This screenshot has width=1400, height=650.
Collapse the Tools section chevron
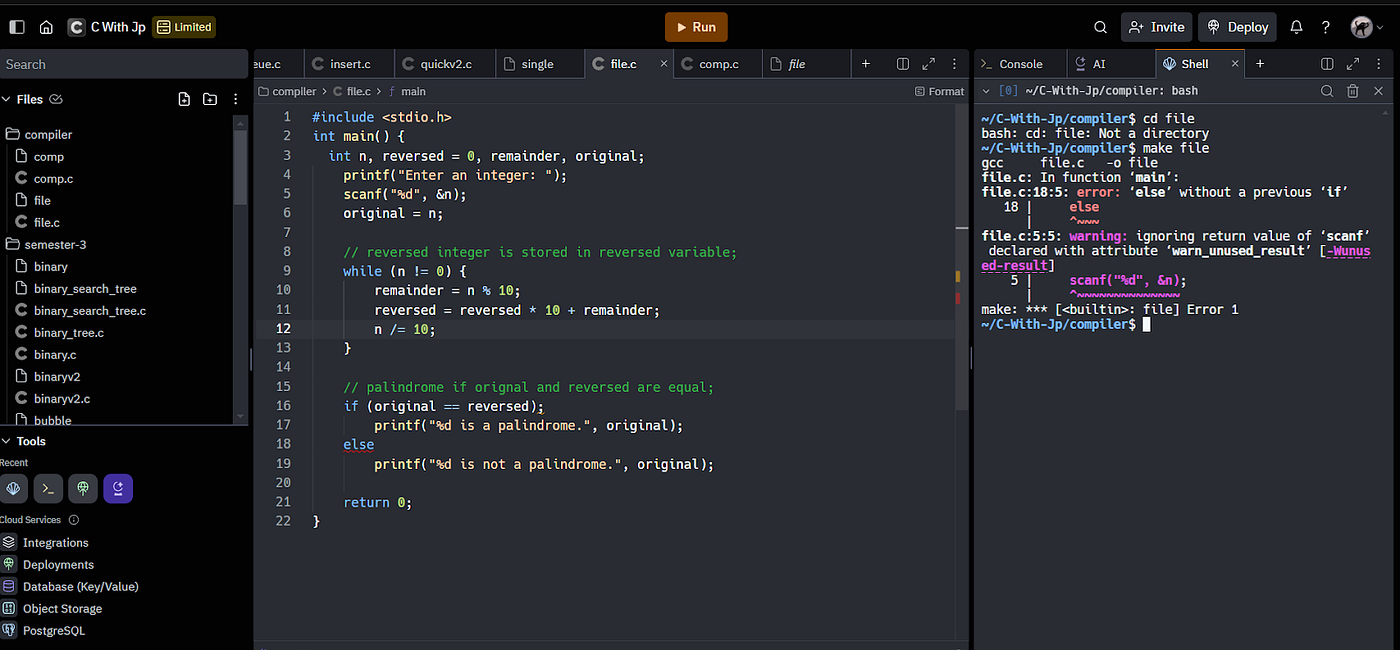click(6, 441)
